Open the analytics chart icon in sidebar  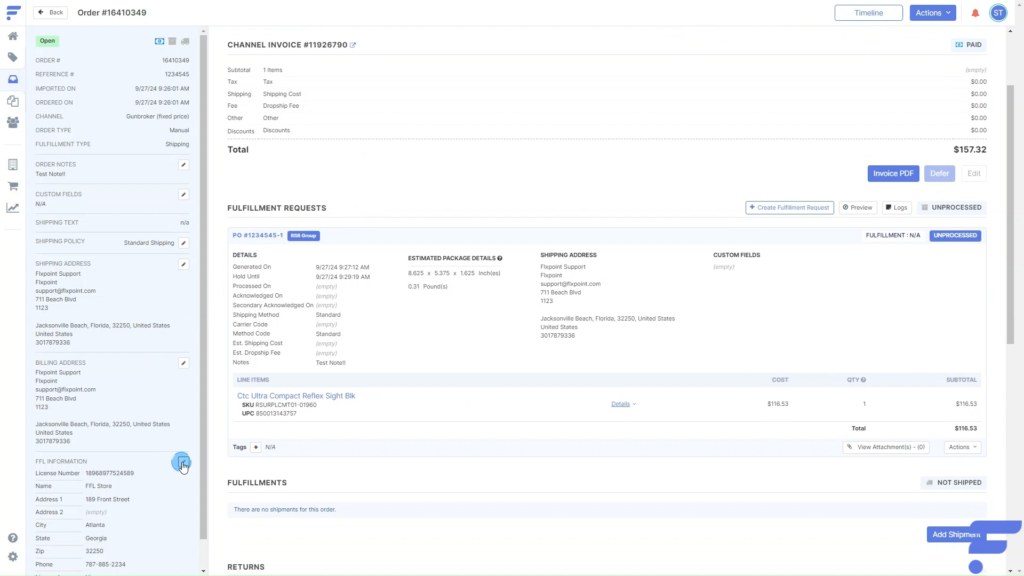point(12,208)
